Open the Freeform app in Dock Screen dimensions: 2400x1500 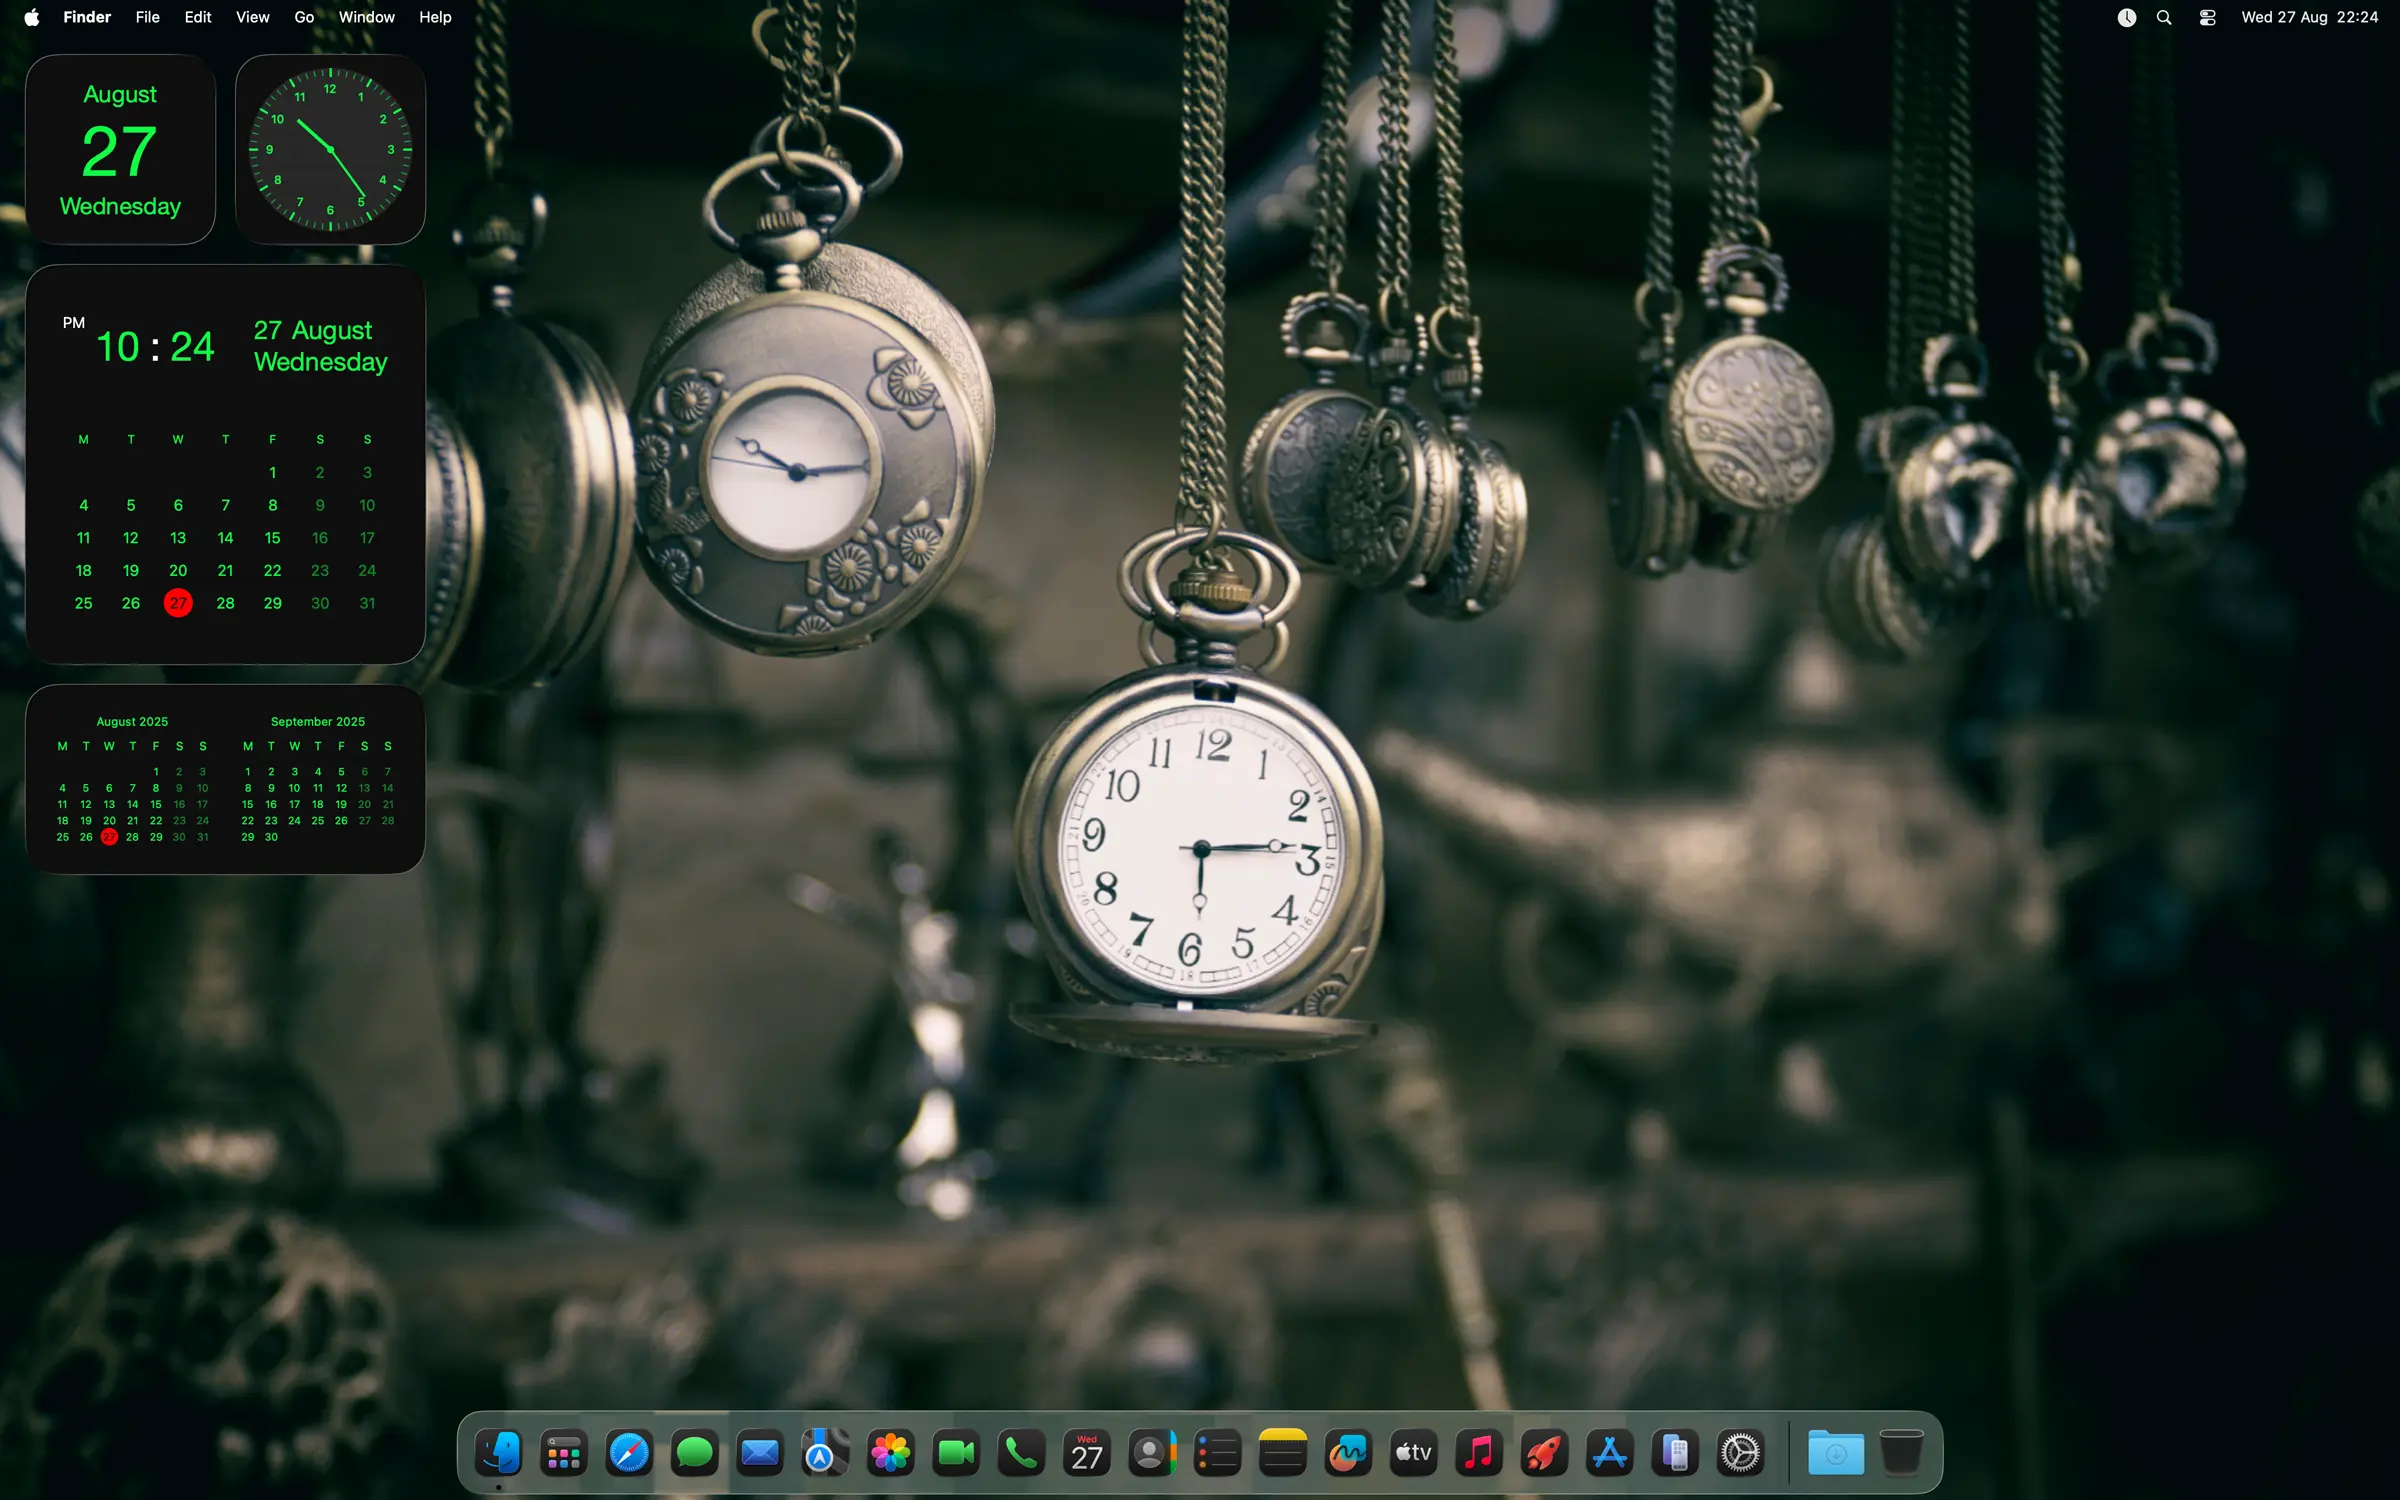1348,1453
